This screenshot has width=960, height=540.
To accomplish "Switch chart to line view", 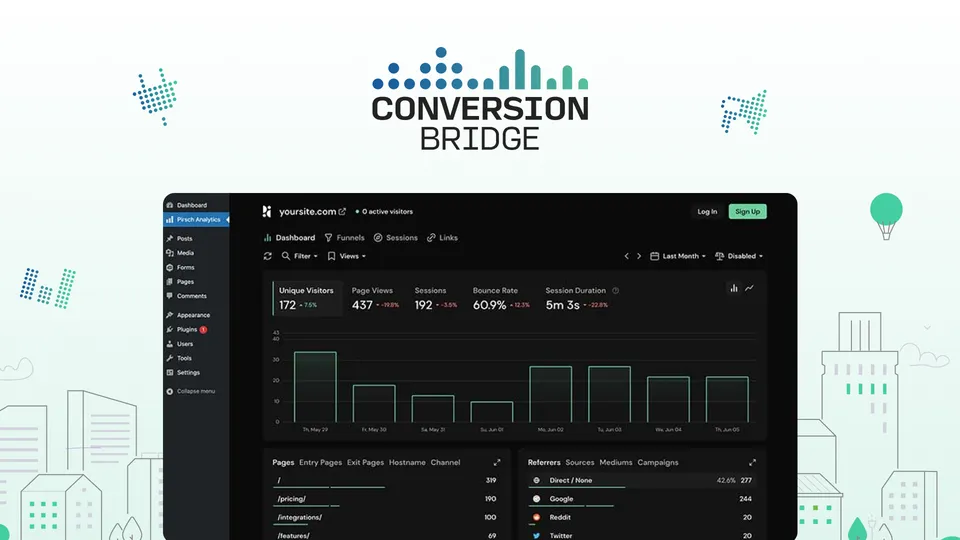I will click(x=749, y=288).
